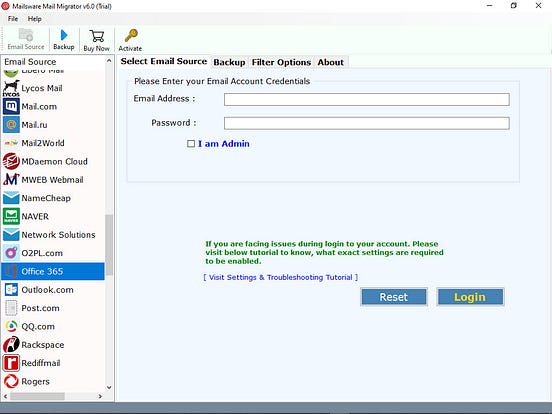Viewport: 552px width, 414px height.
Task: Select the Outlook.com icon
Action: pos(11,289)
